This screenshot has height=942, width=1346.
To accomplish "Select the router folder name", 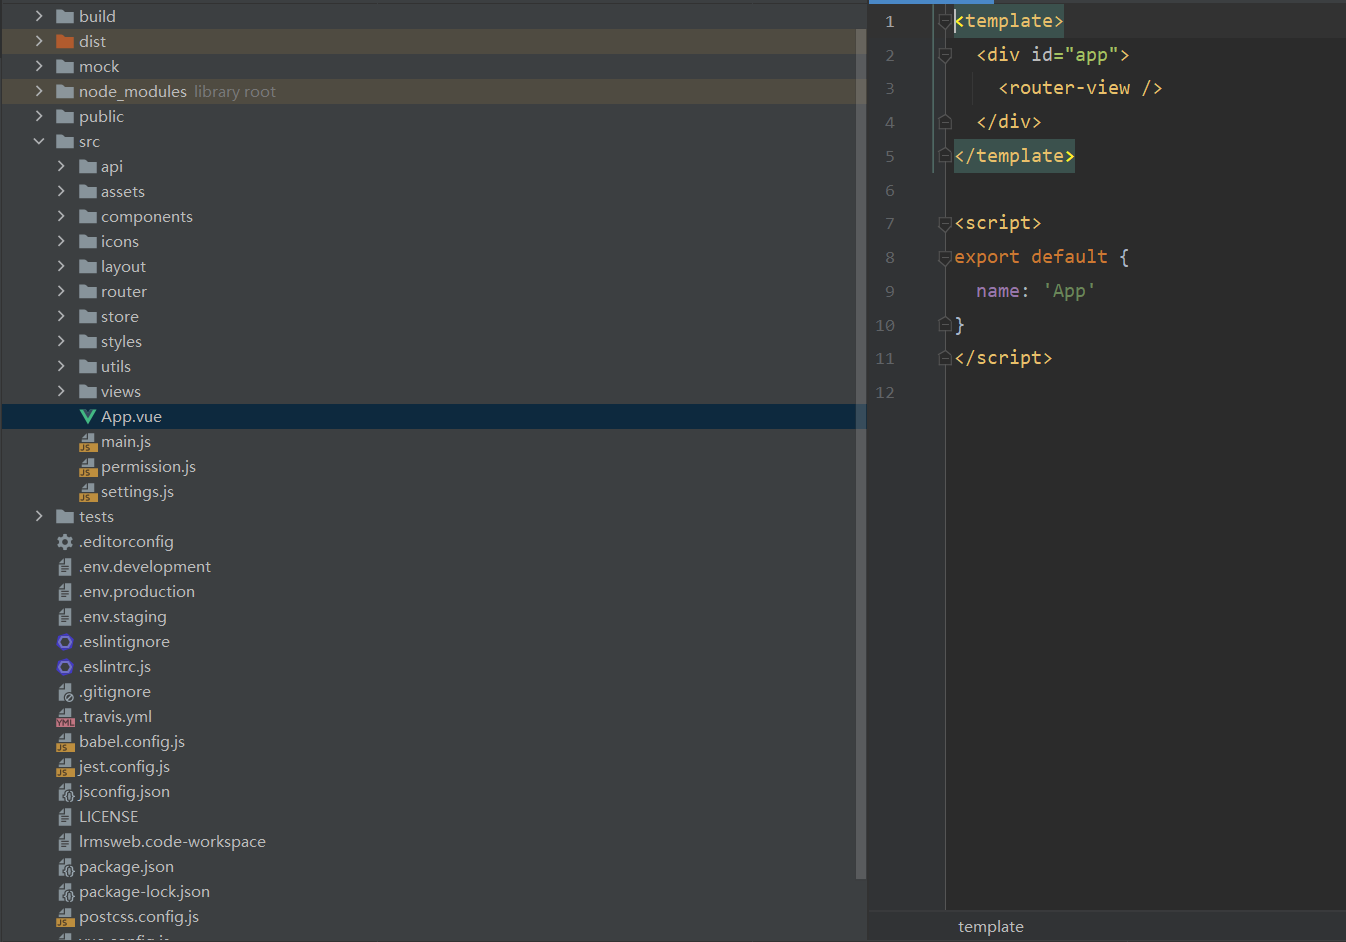I will tap(124, 292).
